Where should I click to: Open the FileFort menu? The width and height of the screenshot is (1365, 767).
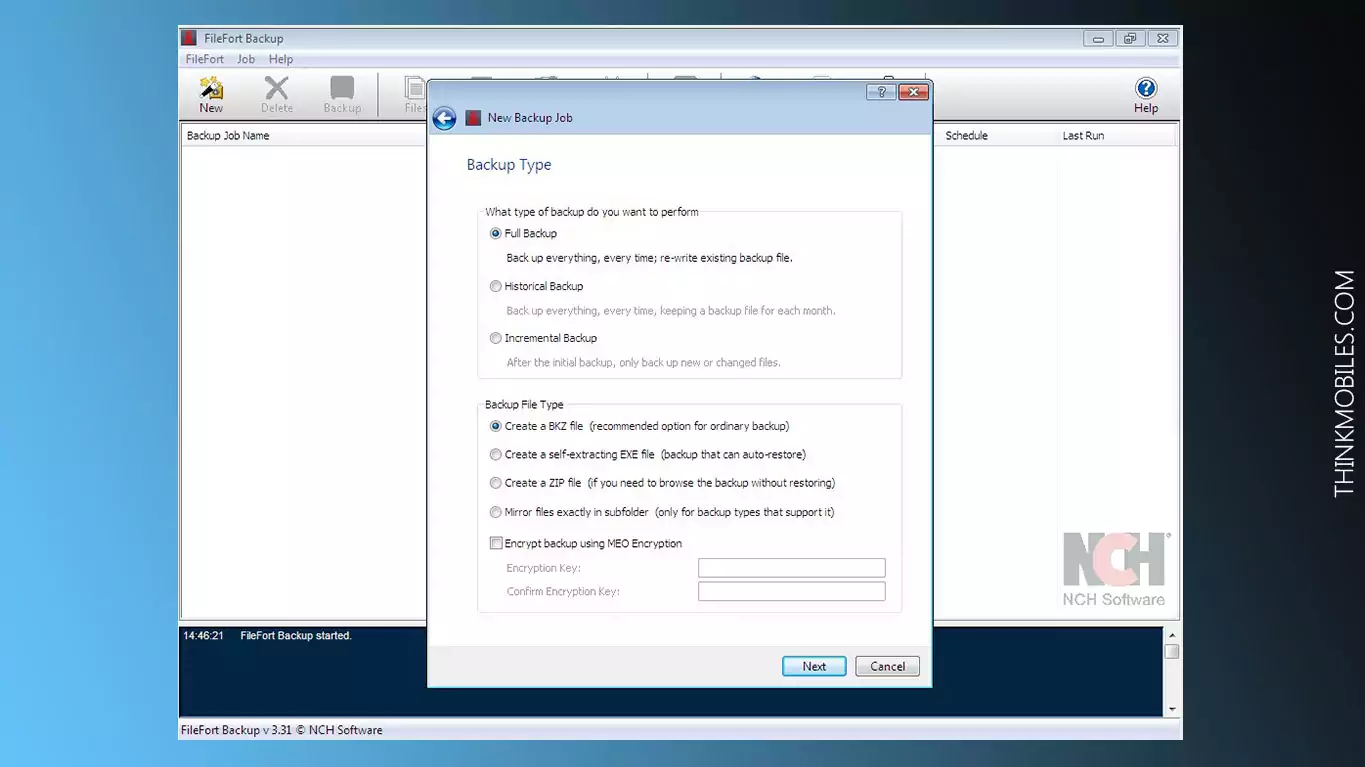point(205,59)
